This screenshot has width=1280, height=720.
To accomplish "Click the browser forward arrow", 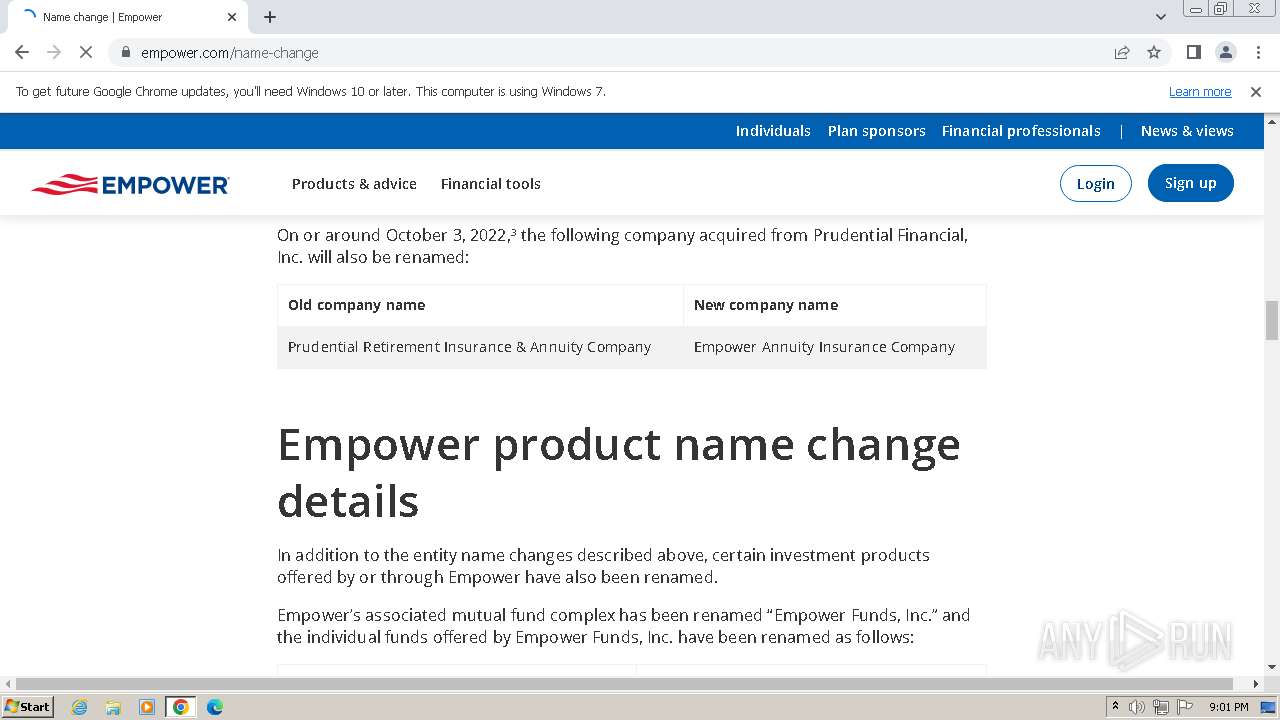I will (x=54, y=52).
